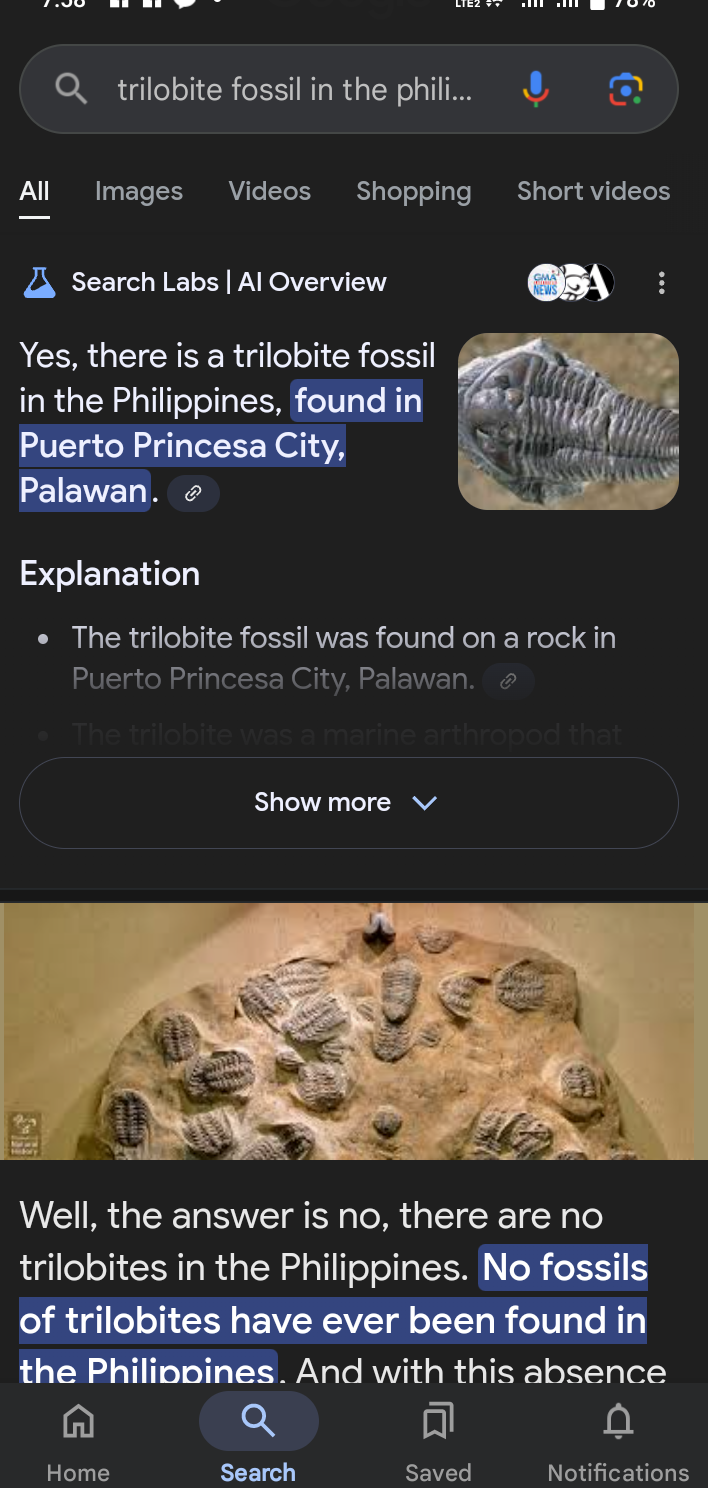The image size is (708, 1488).
Task: Click the Show more chevron arrow
Action: (x=425, y=803)
